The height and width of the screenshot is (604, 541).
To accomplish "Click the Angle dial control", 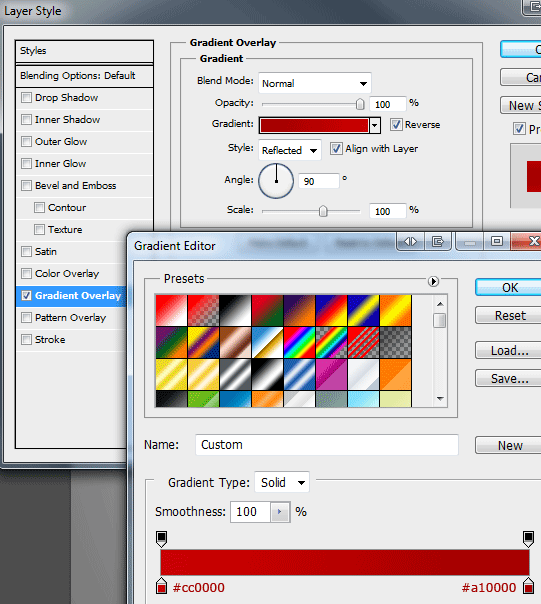I will click(x=276, y=181).
